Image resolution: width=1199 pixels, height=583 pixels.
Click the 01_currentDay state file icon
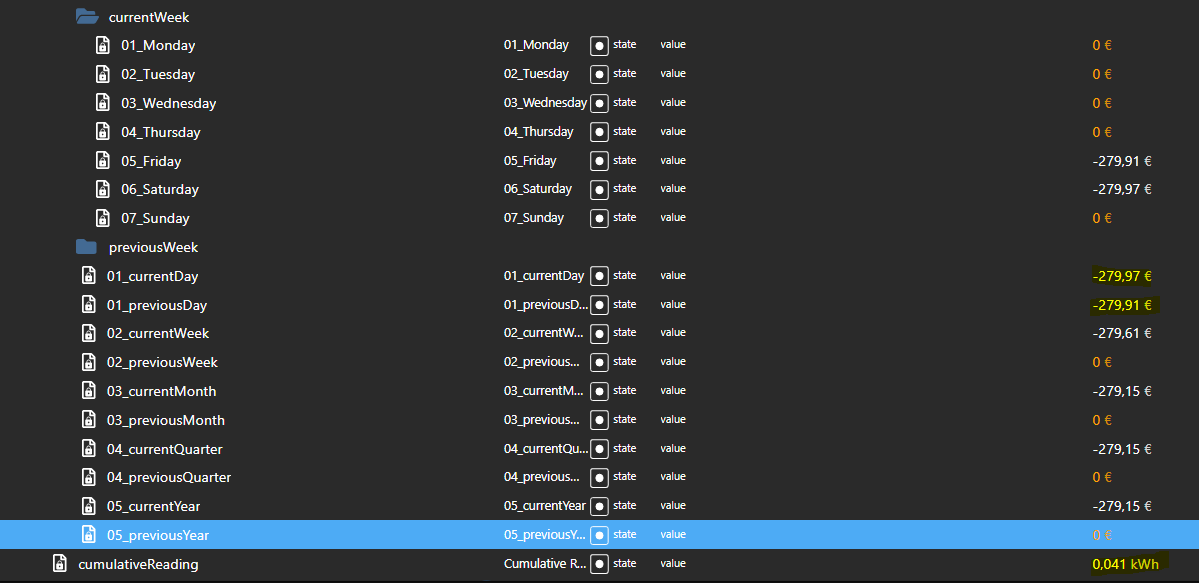pos(89,275)
